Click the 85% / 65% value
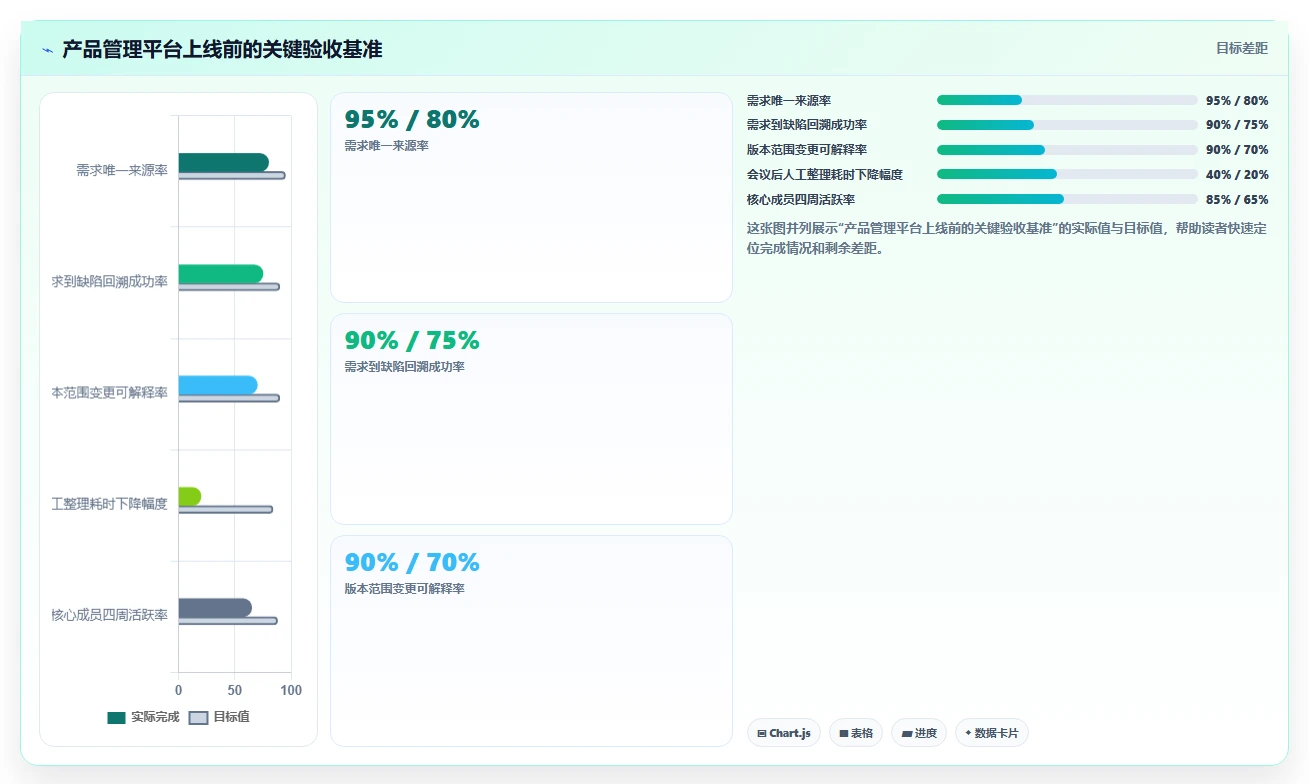 (1237, 200)
